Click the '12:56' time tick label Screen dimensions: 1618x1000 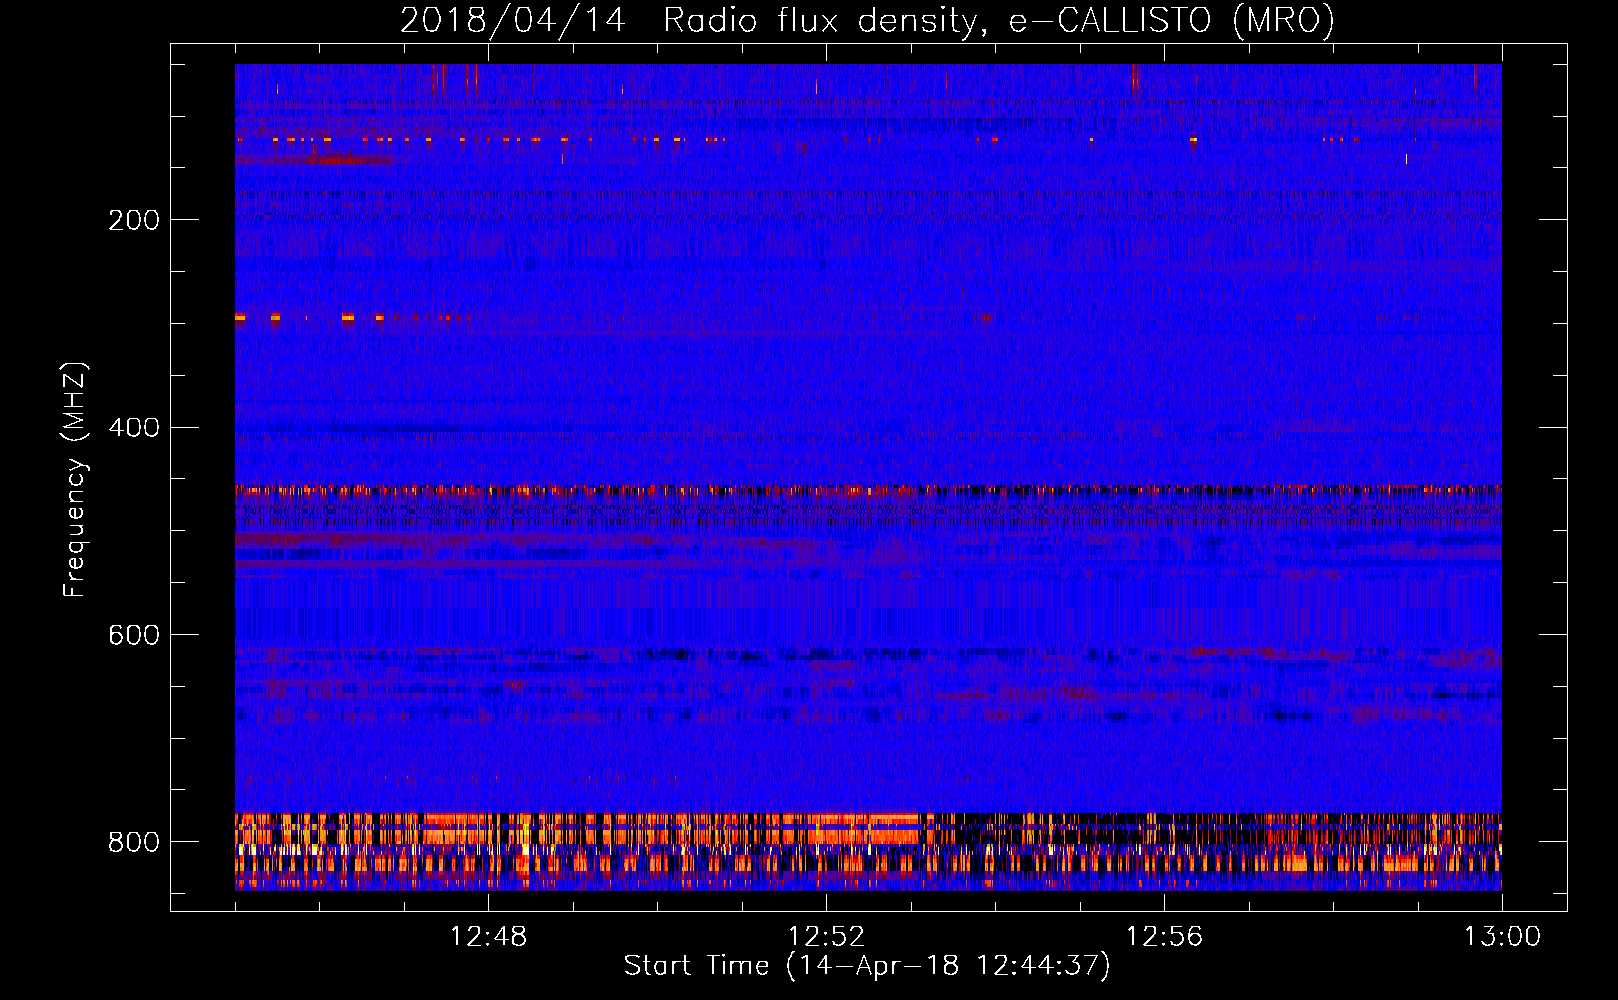(x=1164, y=937)
